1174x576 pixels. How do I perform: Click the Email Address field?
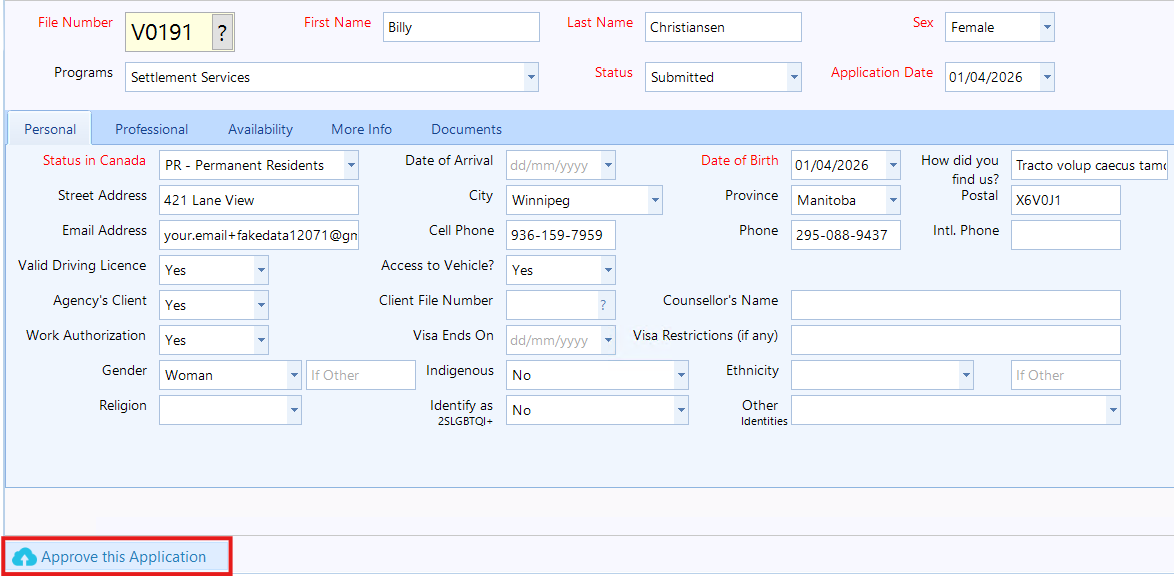point(259,235)
